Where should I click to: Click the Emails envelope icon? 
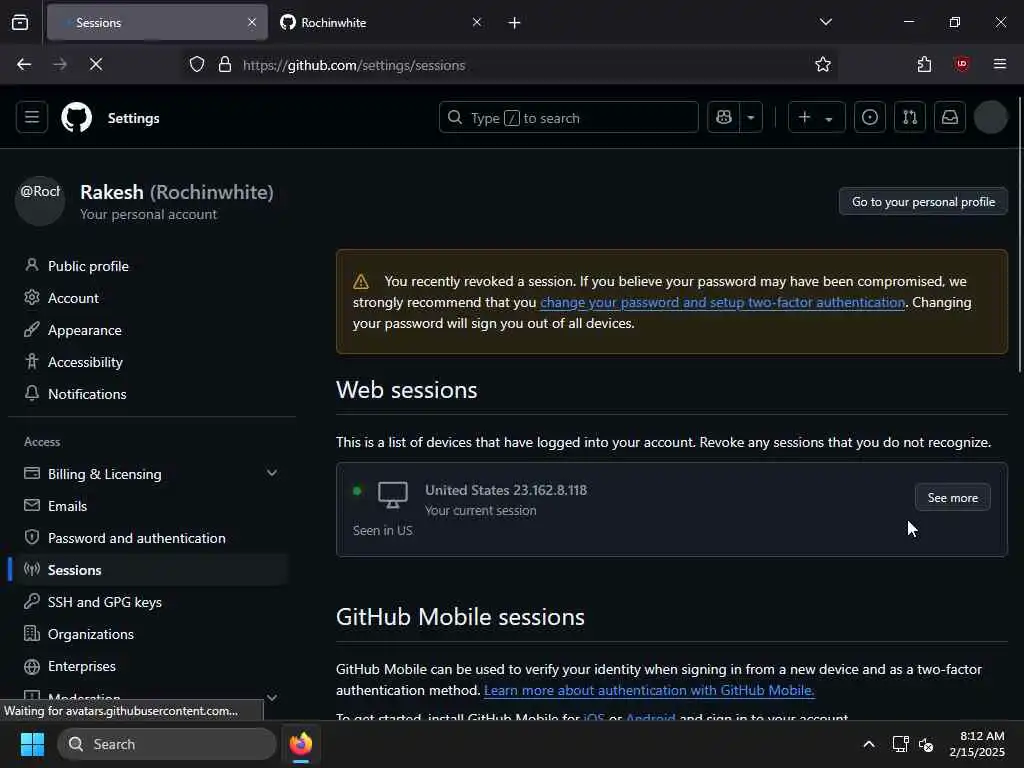[31, 505]
